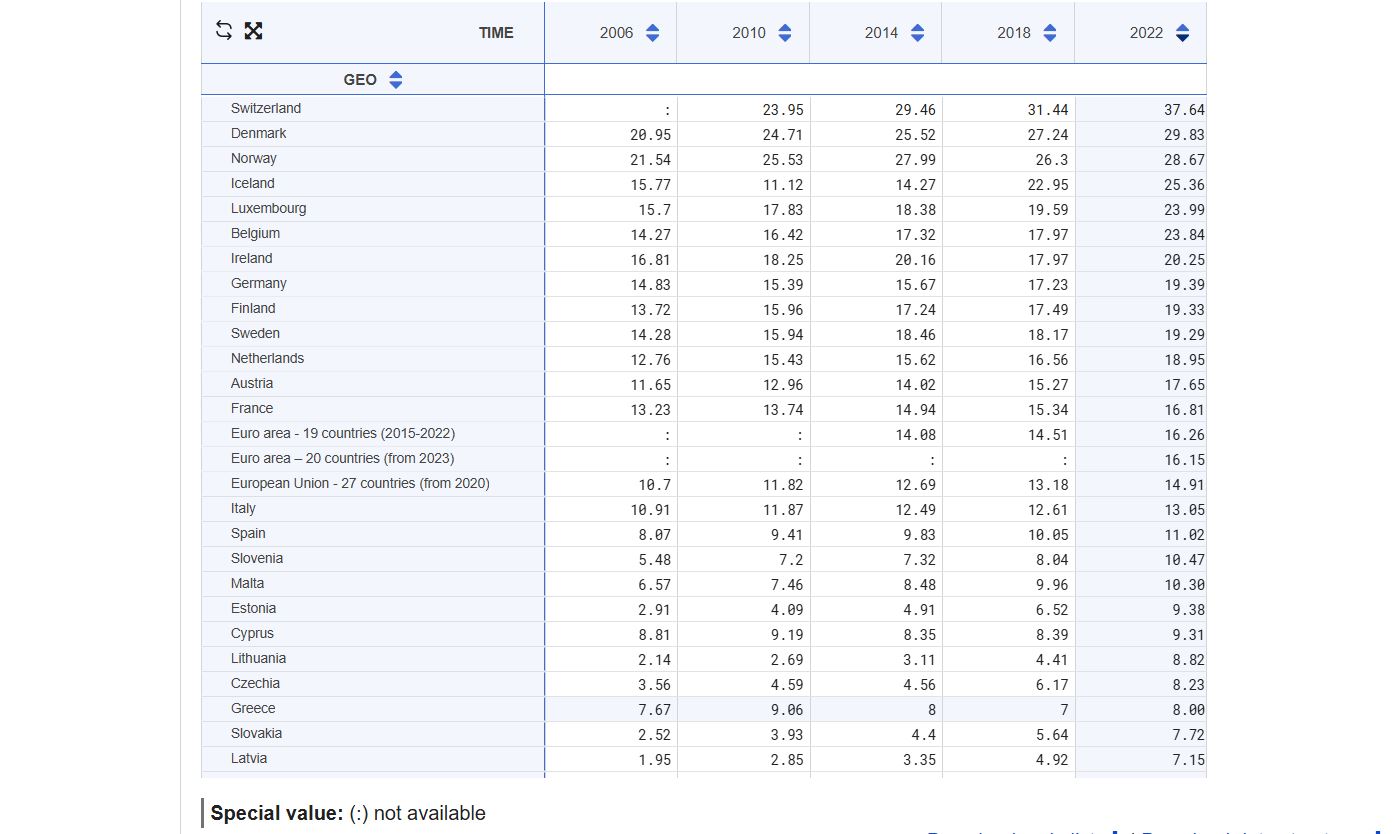
Task: Click Ireland's 2014 value 20.16
Action: pyautogui.click(x=915, y=260)
